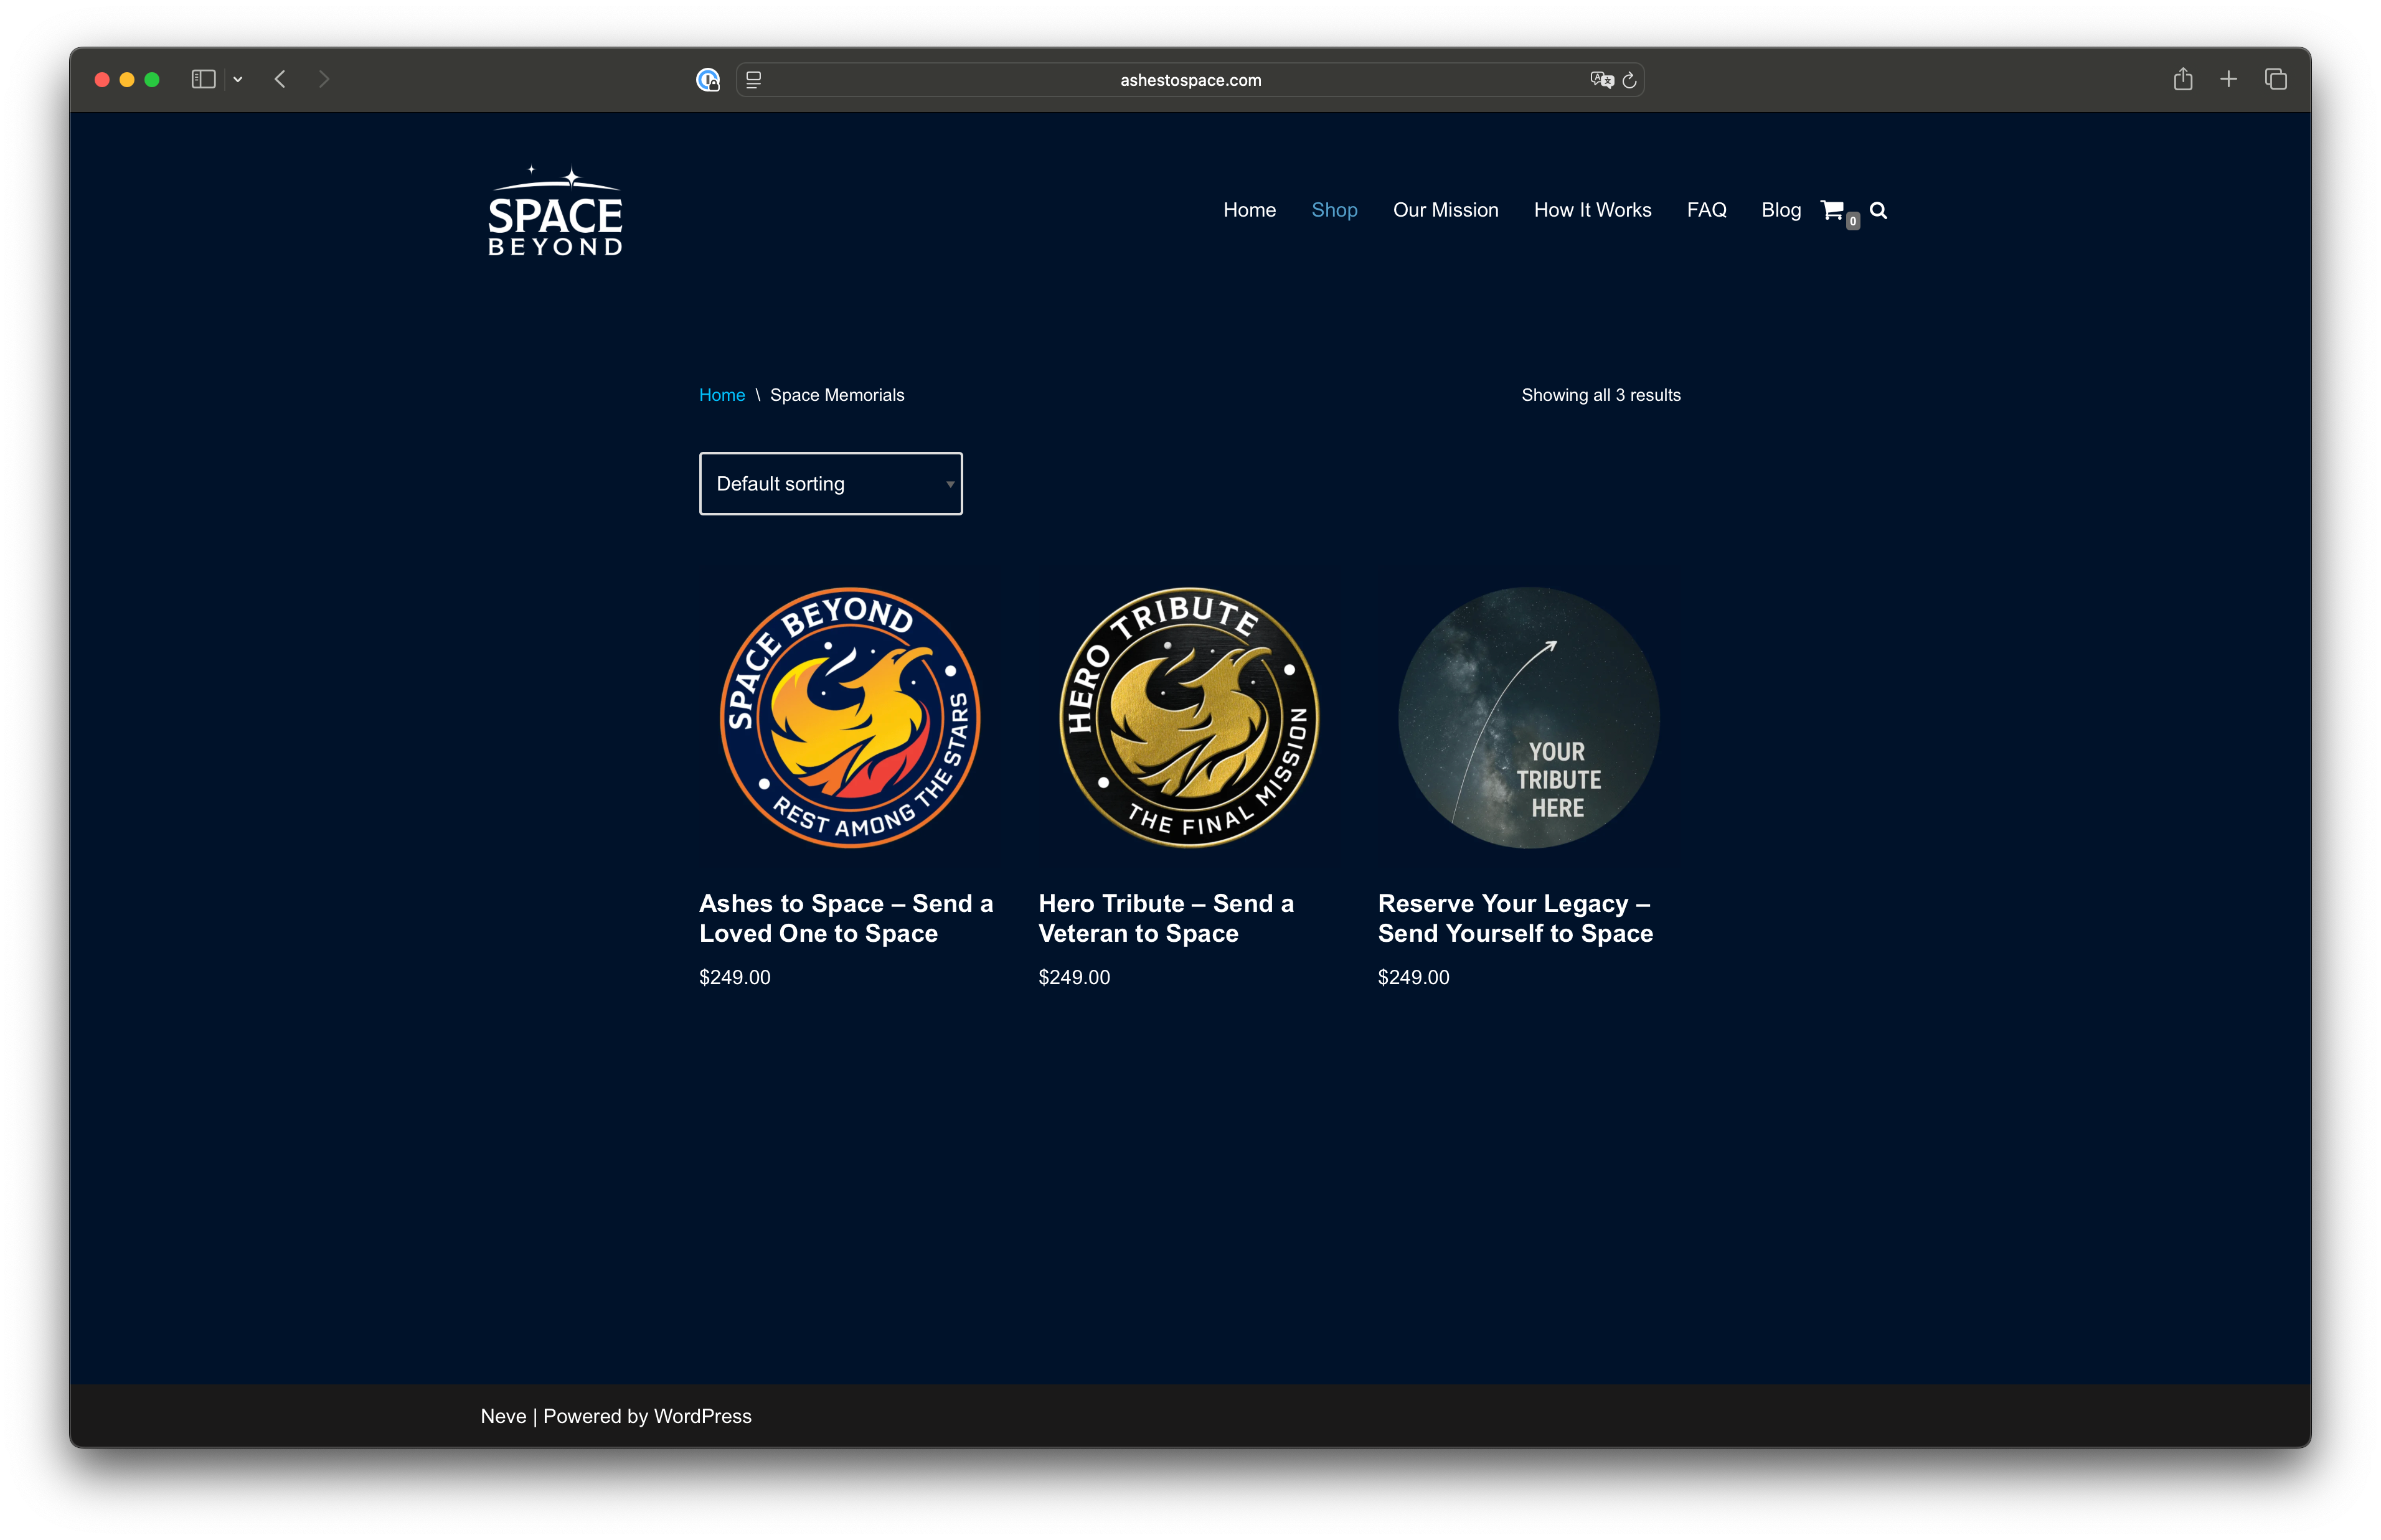
Task: Open the shopping cart icon
Action: coord(1832,210)
